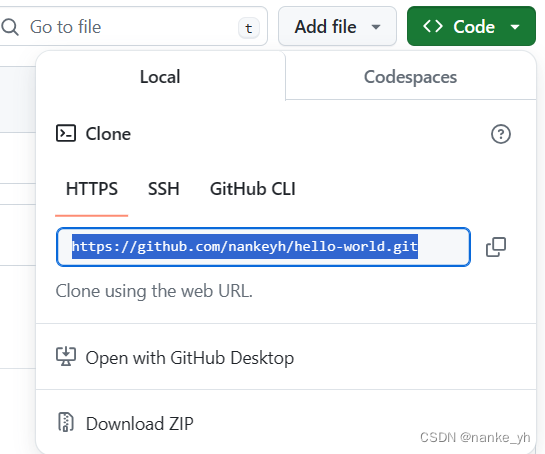Expand the Add file dropdown arrow
Image resolution: width=545 pixels, height=454 pixels.
coord(376,27)
